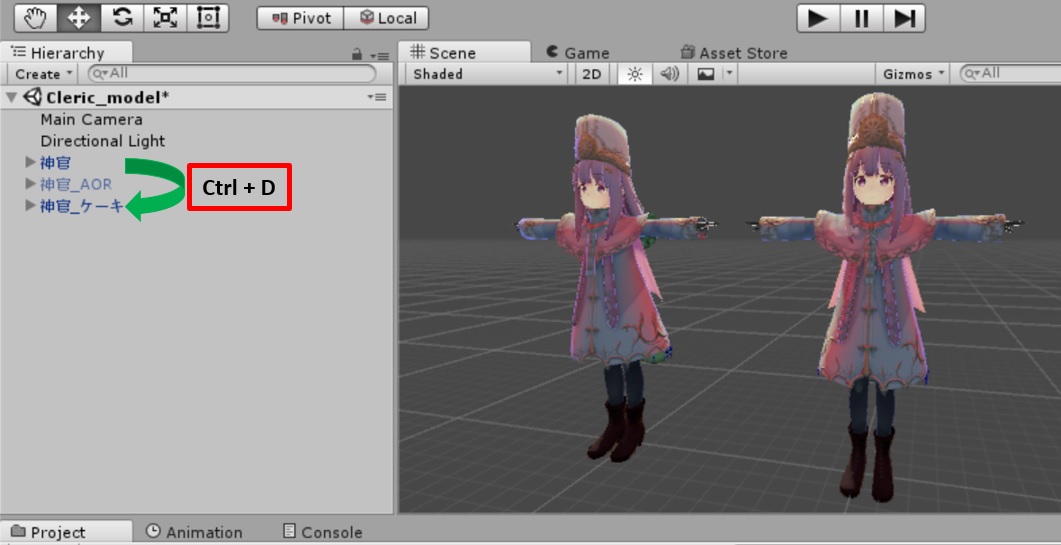The image size is (1061, 545).
Task: Expand the 神官_AOR object
Action: click(30, 184)
